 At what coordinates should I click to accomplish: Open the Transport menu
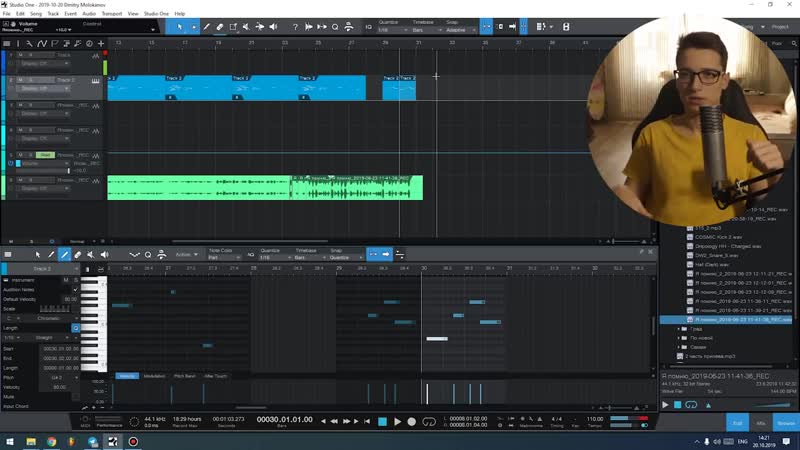pos(112,14)
